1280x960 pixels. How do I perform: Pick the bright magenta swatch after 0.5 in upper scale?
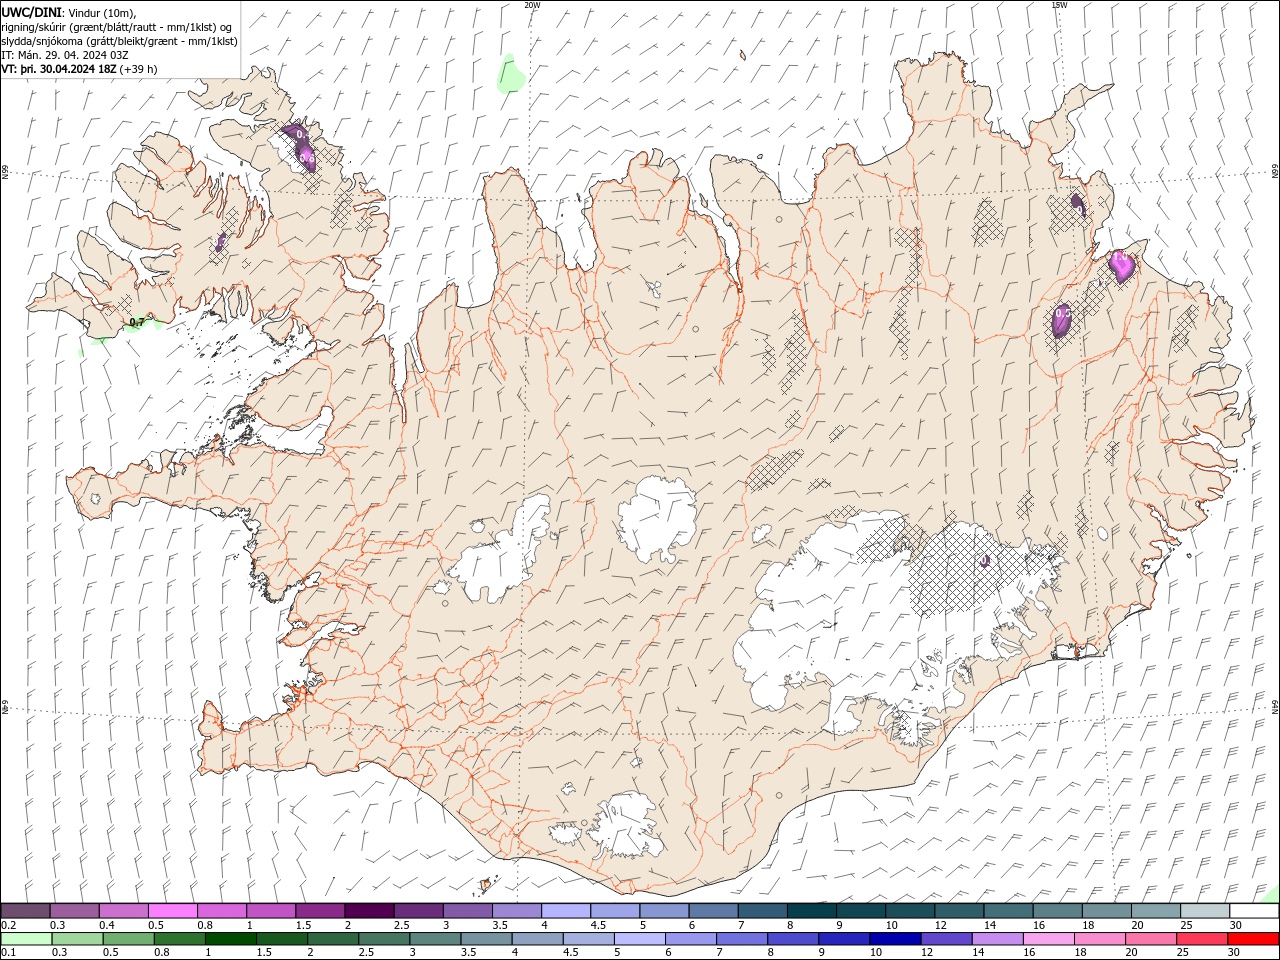pos(172,911)
